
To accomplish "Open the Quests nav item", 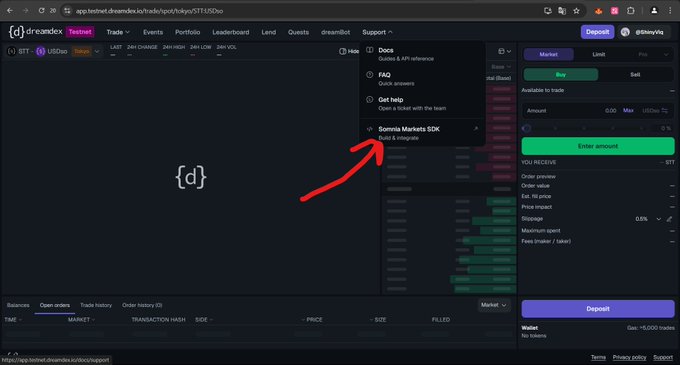I will pos(298,32).
